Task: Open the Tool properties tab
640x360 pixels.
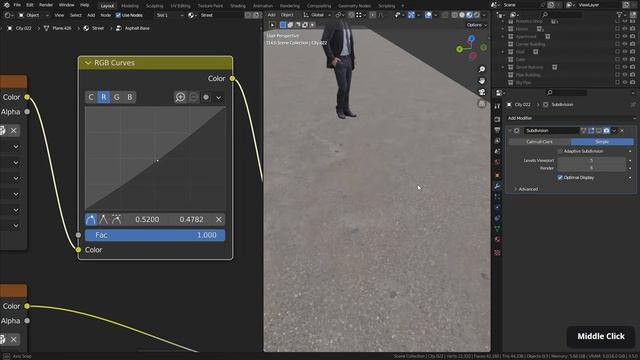Action: (497, 106)
